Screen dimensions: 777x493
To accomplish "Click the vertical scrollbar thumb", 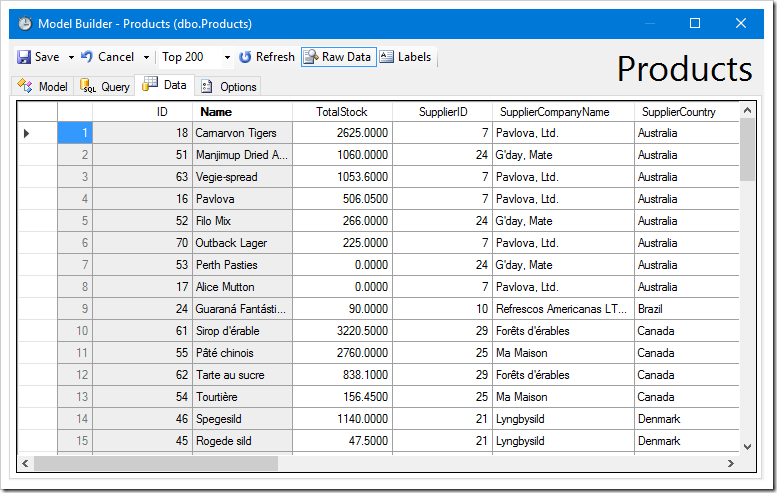I will pyautogui.click(x=747, y=150).
